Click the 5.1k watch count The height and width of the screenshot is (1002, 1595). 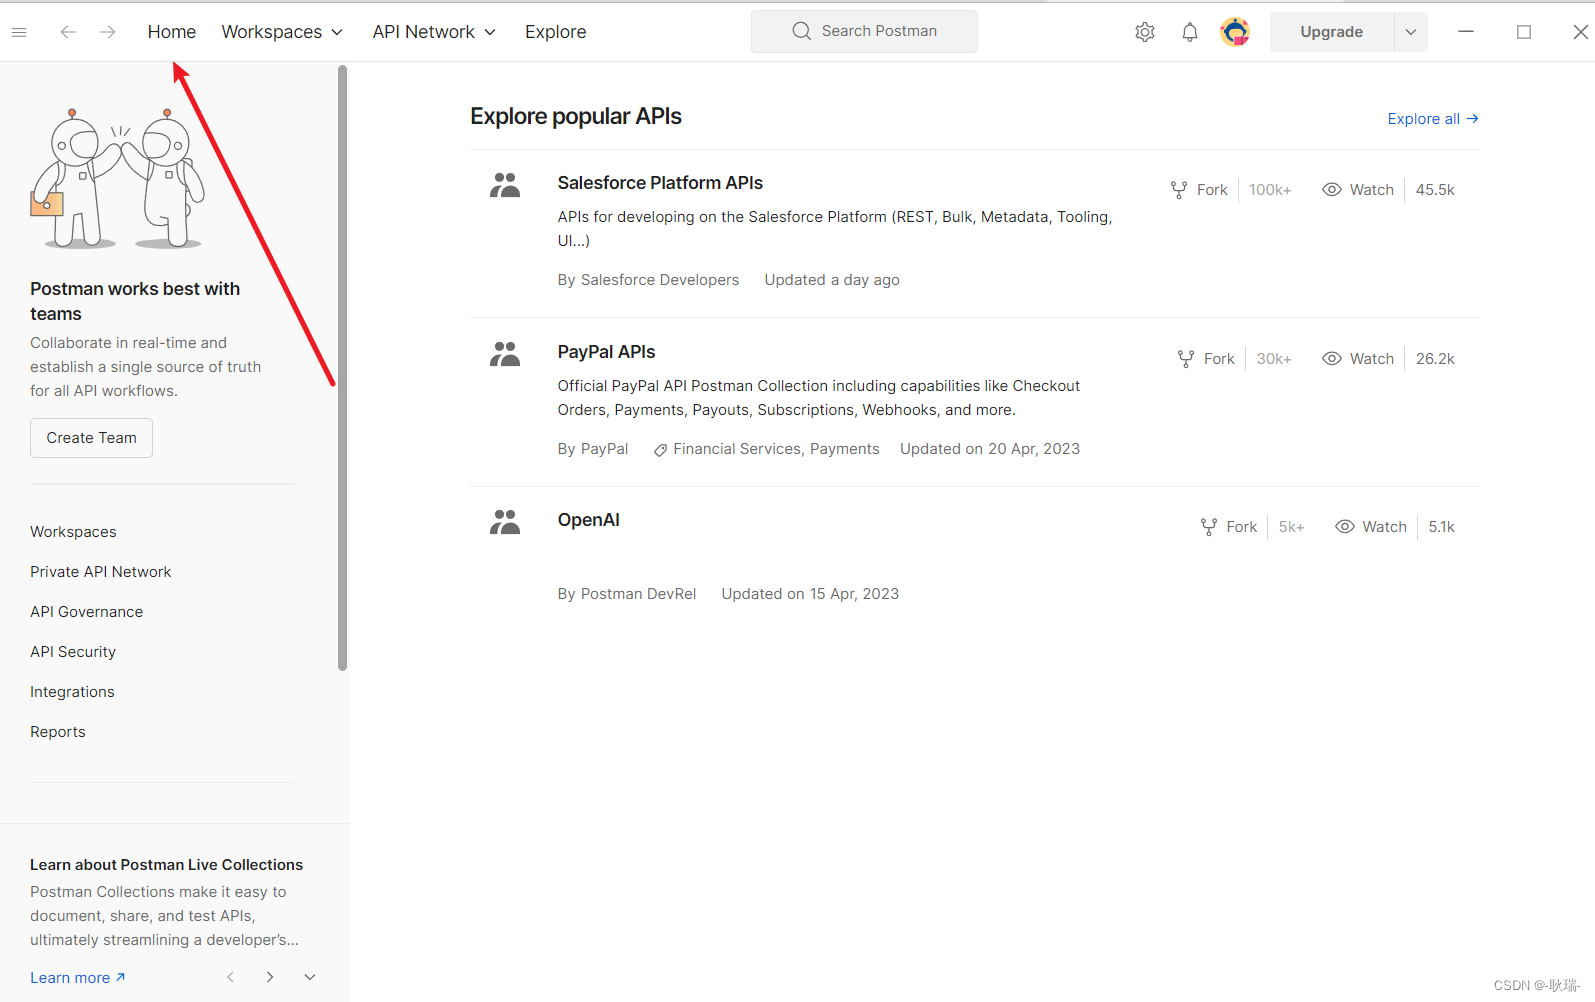tap(1441, 527)
